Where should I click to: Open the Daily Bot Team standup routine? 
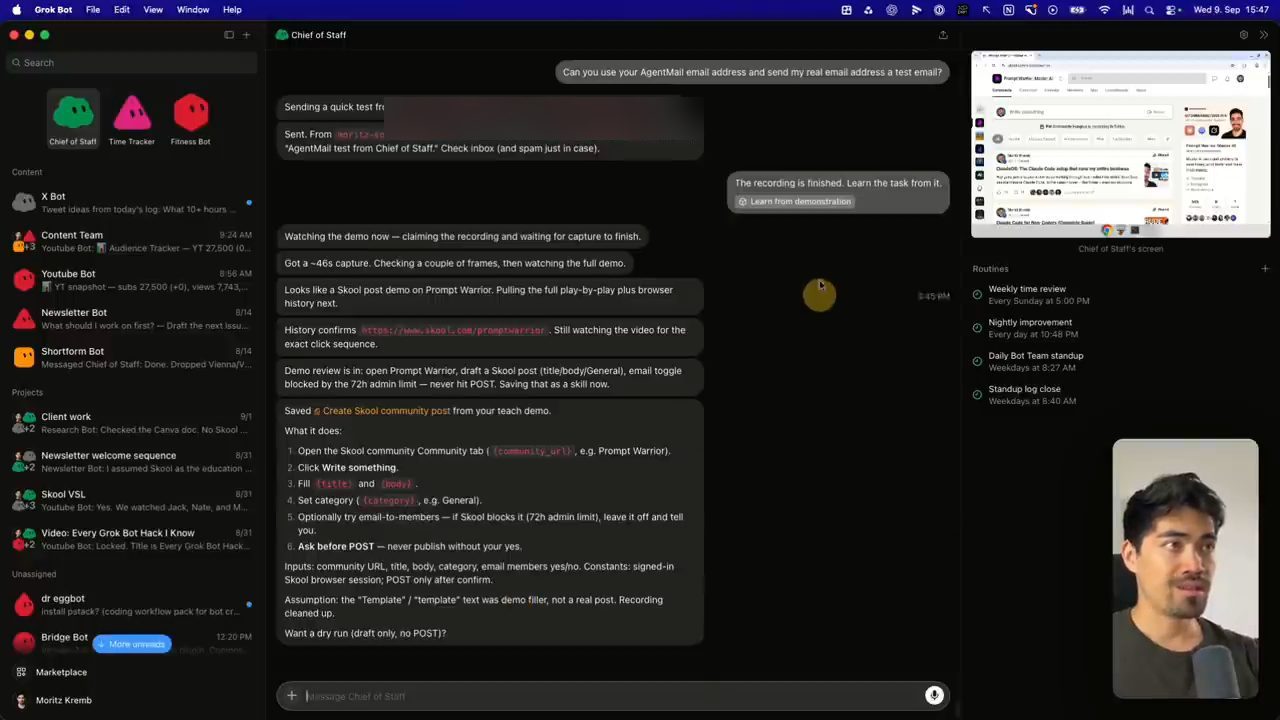pyautogui.click(x=1120, y=362)
